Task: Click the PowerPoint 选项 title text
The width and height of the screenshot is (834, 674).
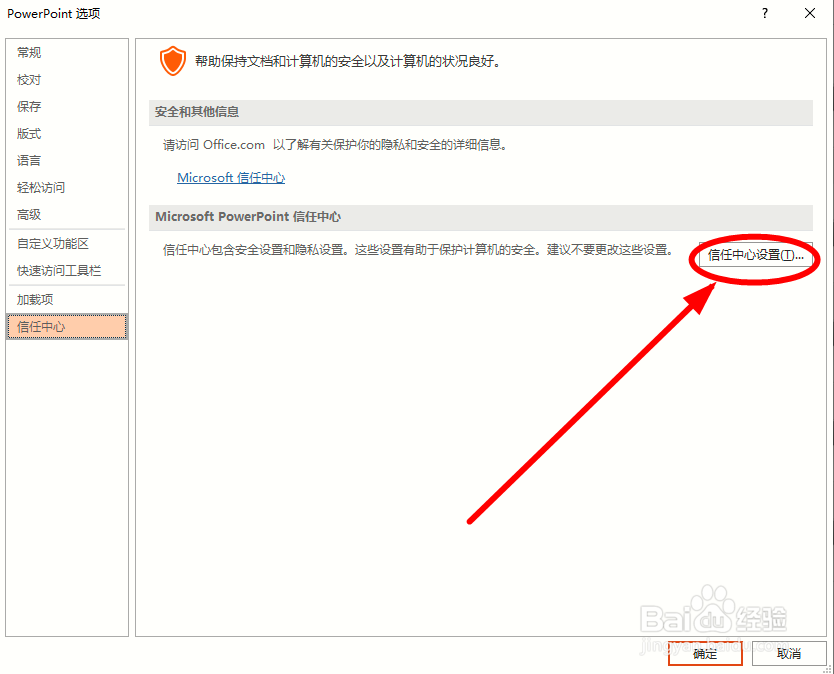Action: coord(54,13)
